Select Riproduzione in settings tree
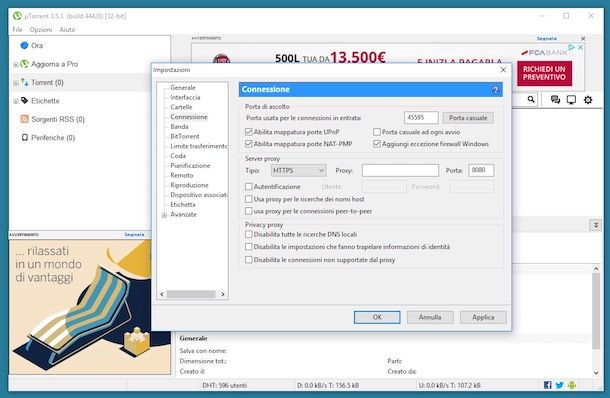Viewport: 610px width, 398px height. tap(189, 185)
